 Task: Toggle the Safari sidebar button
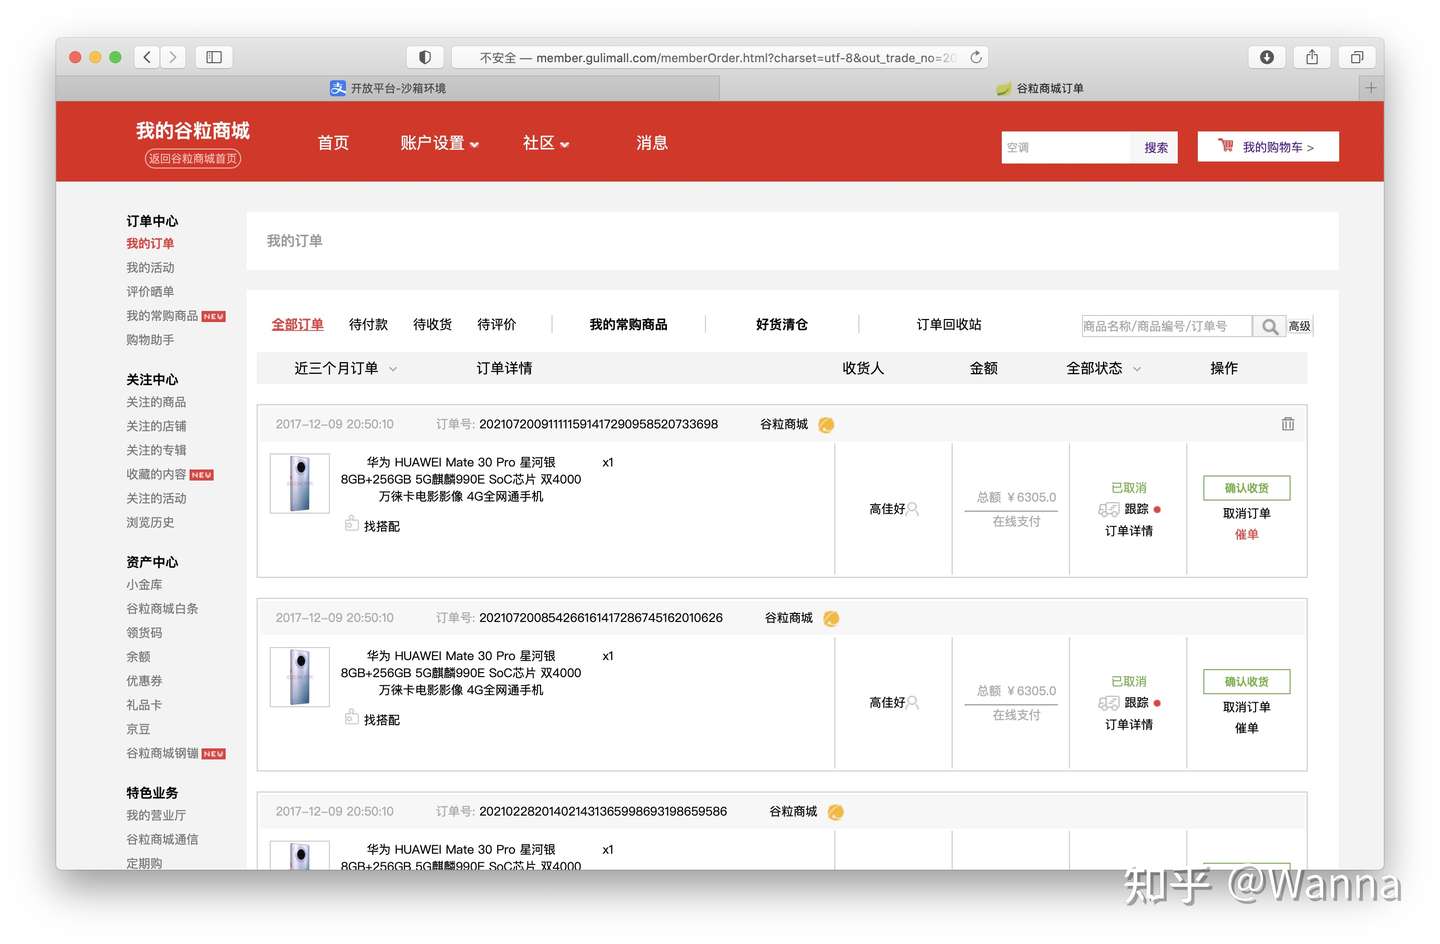pos(214,57)
